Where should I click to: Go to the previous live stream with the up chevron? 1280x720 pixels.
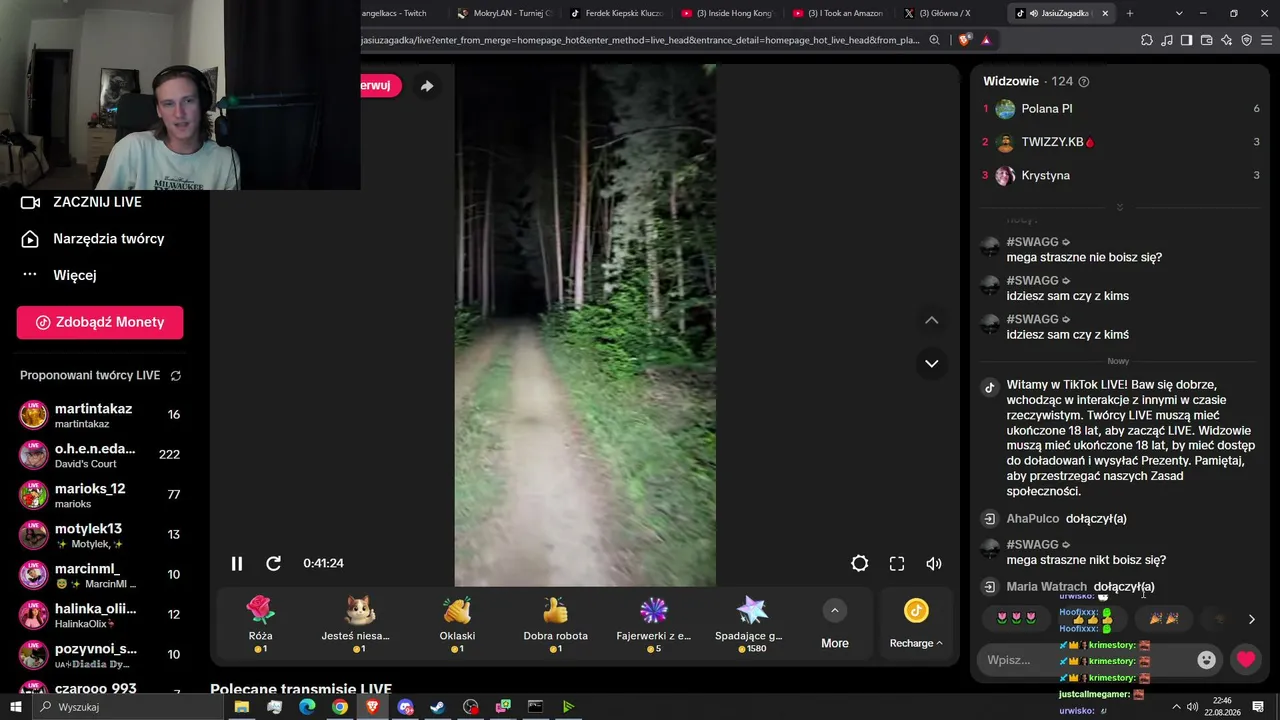pos(931,320)
